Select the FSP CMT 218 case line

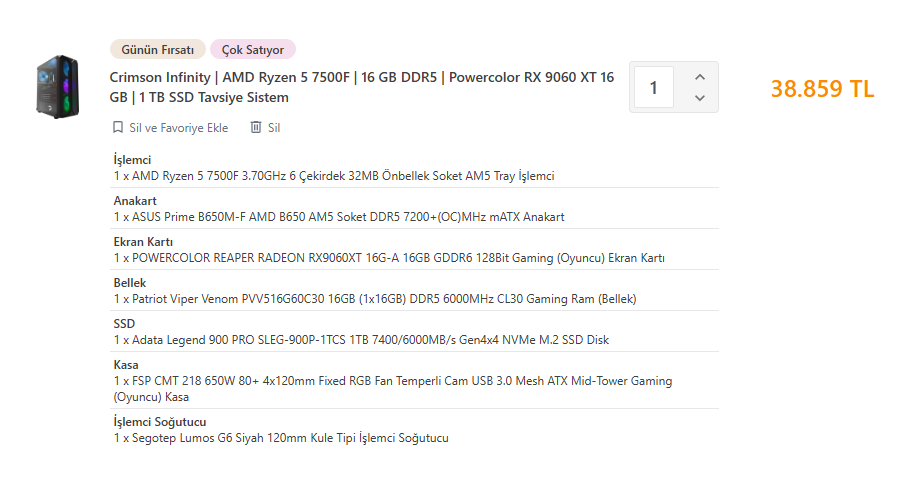click(392, 381)
